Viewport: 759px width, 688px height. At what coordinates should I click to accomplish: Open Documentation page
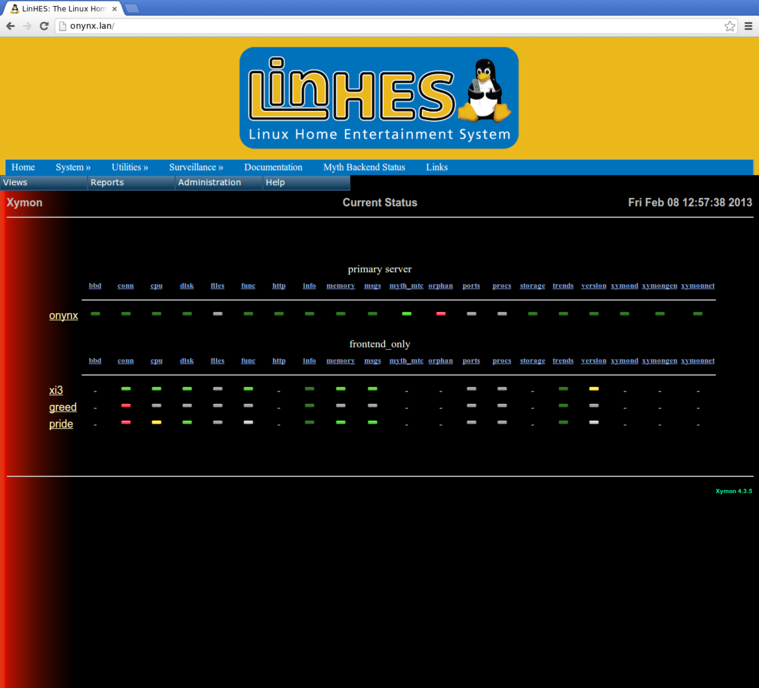[273, 167]
